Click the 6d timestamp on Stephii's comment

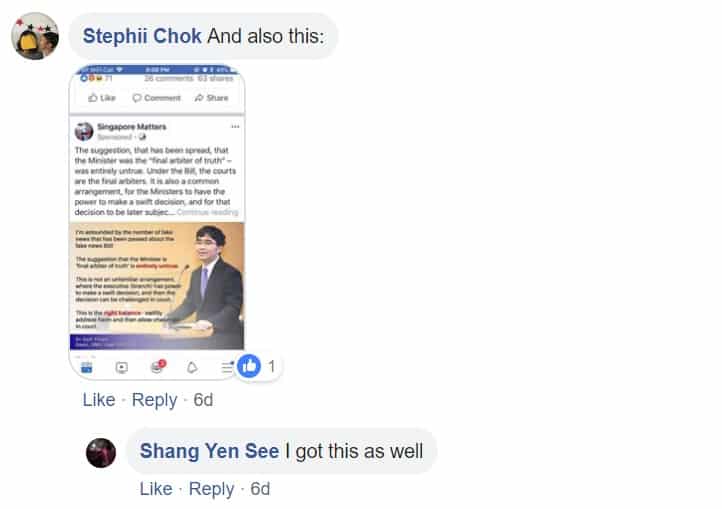[203, 400]
